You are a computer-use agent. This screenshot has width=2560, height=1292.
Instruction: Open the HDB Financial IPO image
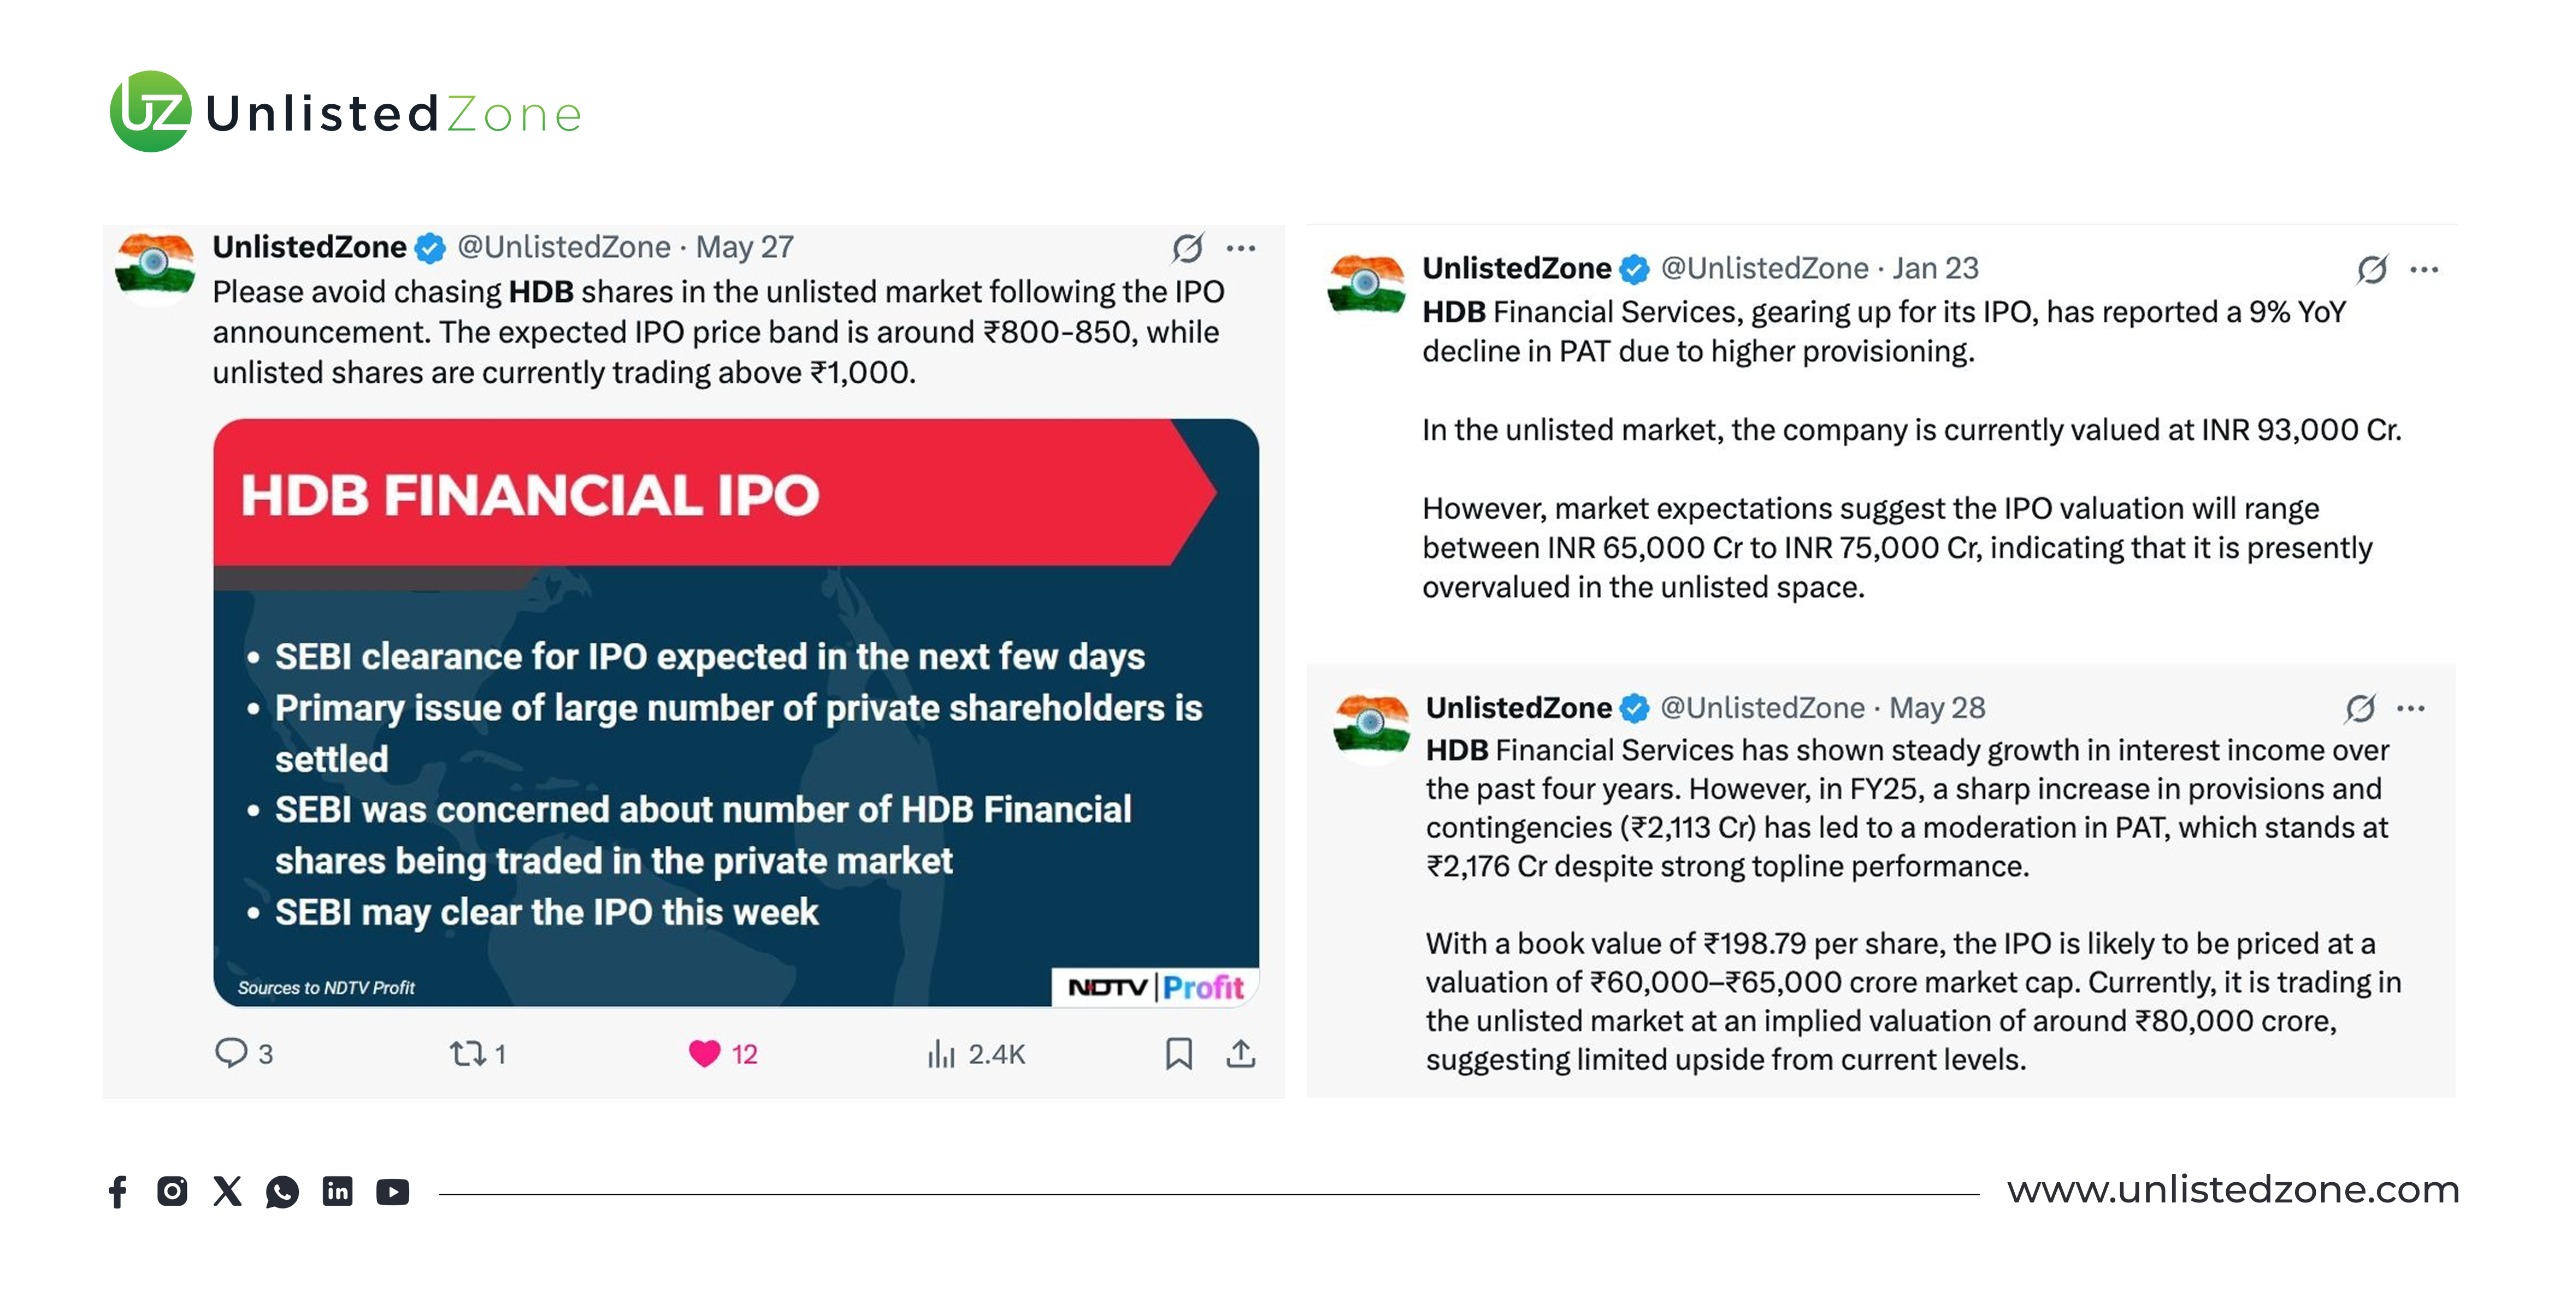point(735,712)
